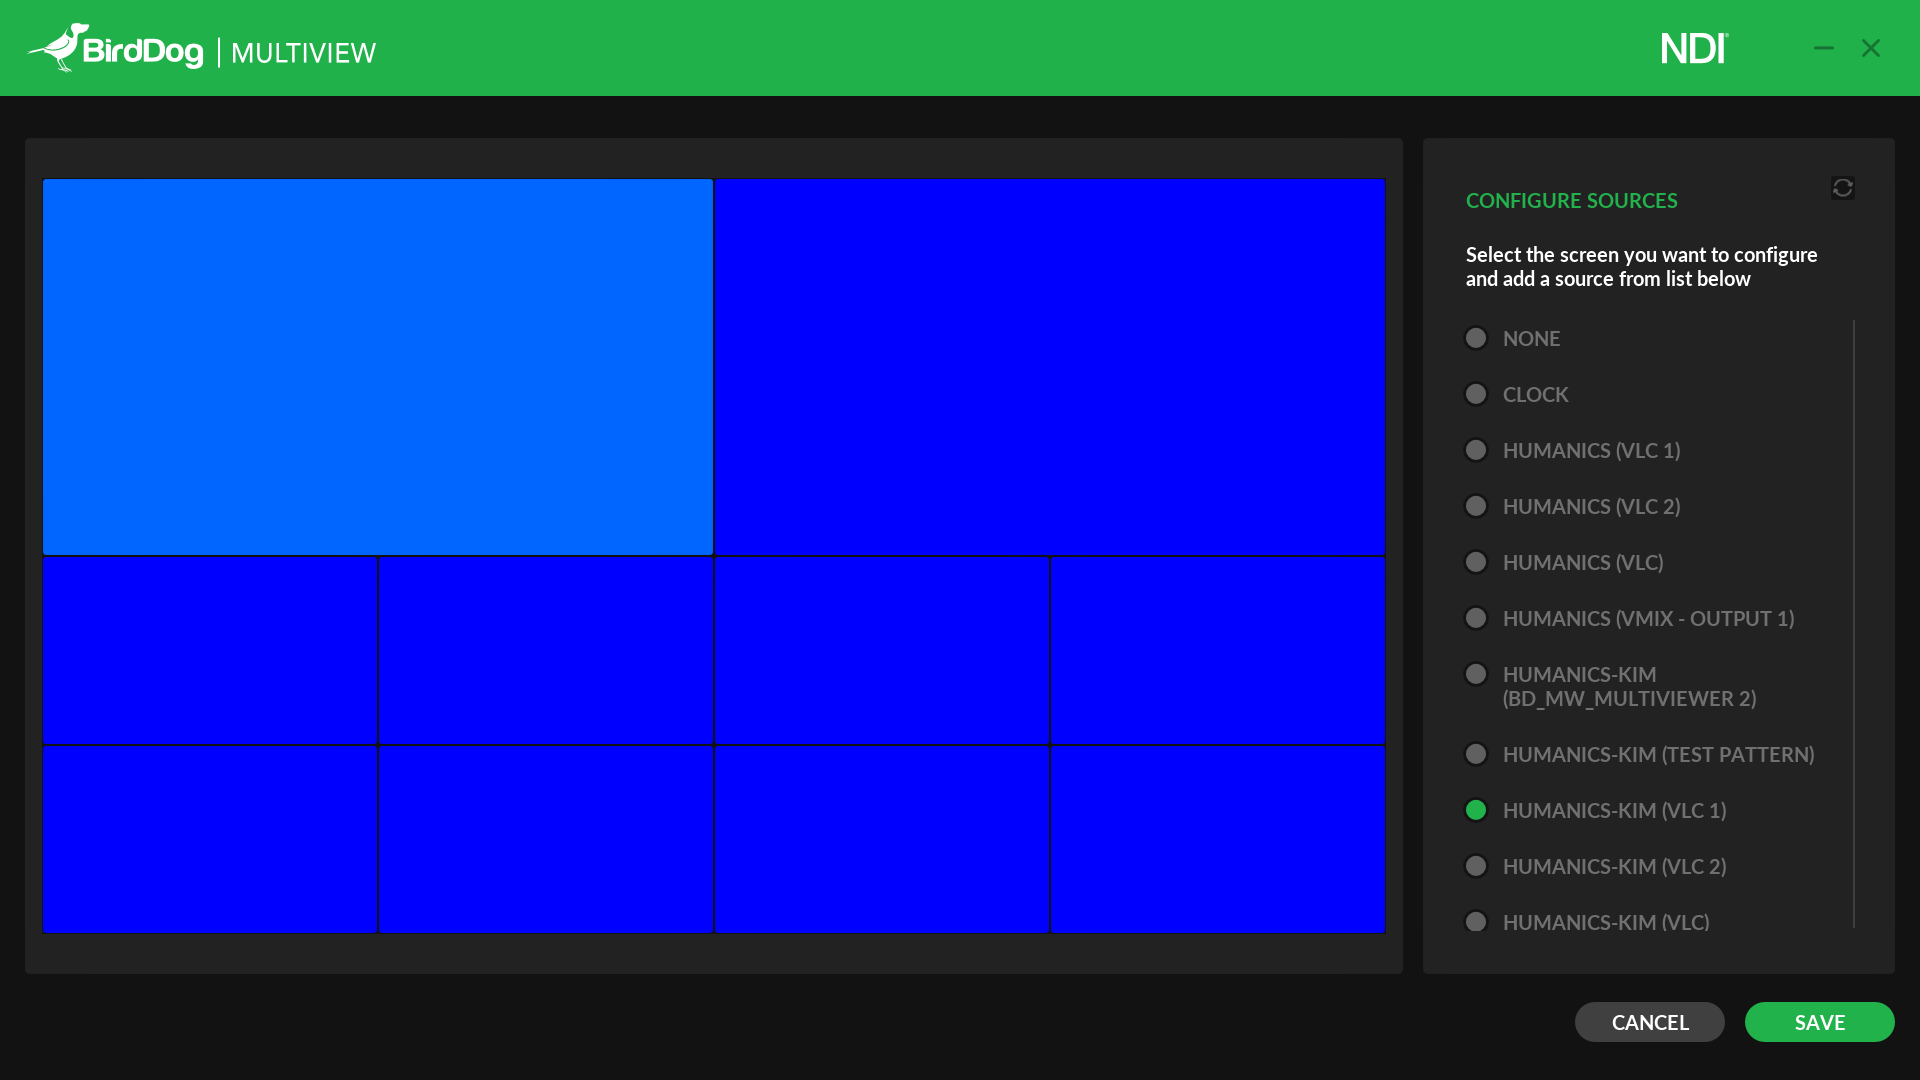Toggle the HUMANICS-KIM (VLC 1) radio button
Image resolution: width=1920 pixels, height=1080 pixels.
point(1476,810)
